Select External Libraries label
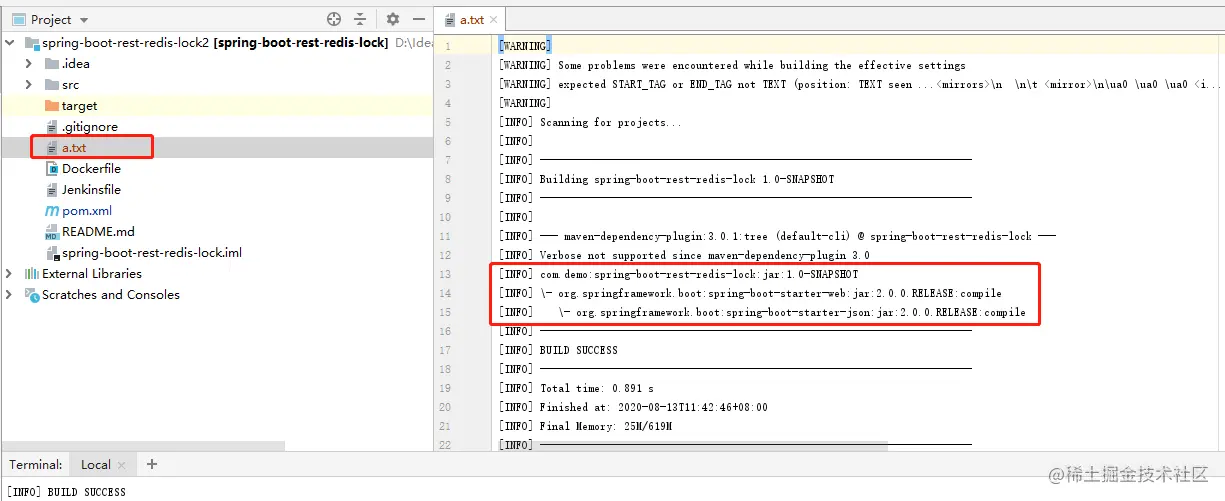Screen dimensions: 1225x501 point(92,273)
